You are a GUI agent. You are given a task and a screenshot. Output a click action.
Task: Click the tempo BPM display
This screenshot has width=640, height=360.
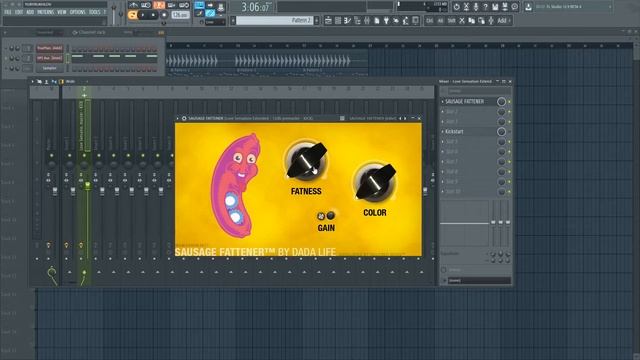click(180, 15)
